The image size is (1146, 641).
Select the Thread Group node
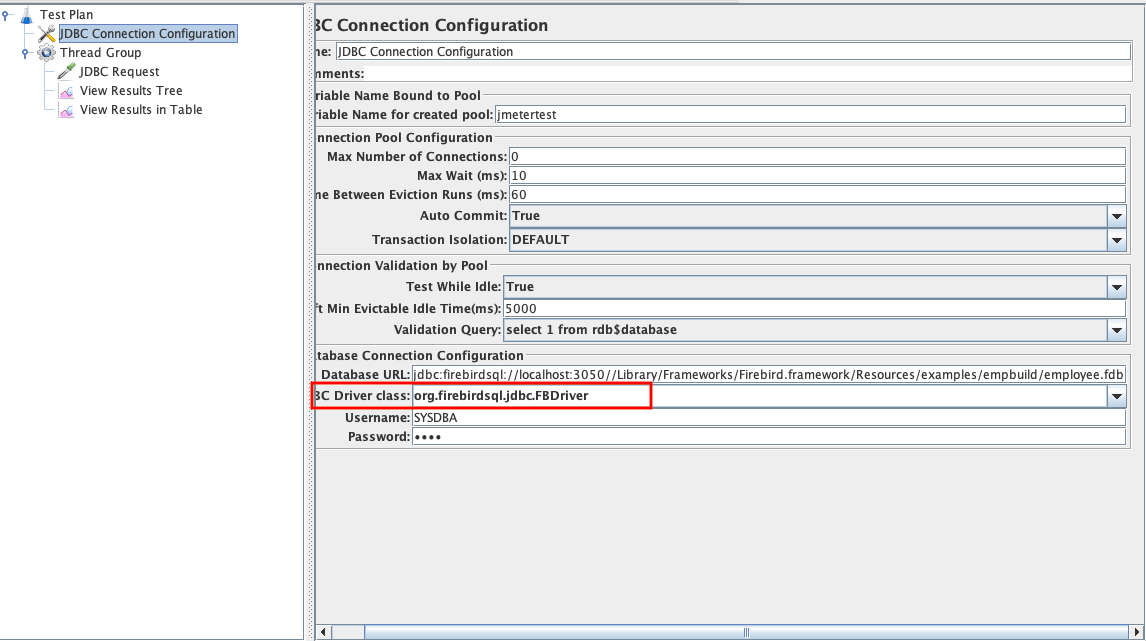click(x=100, y=52)
